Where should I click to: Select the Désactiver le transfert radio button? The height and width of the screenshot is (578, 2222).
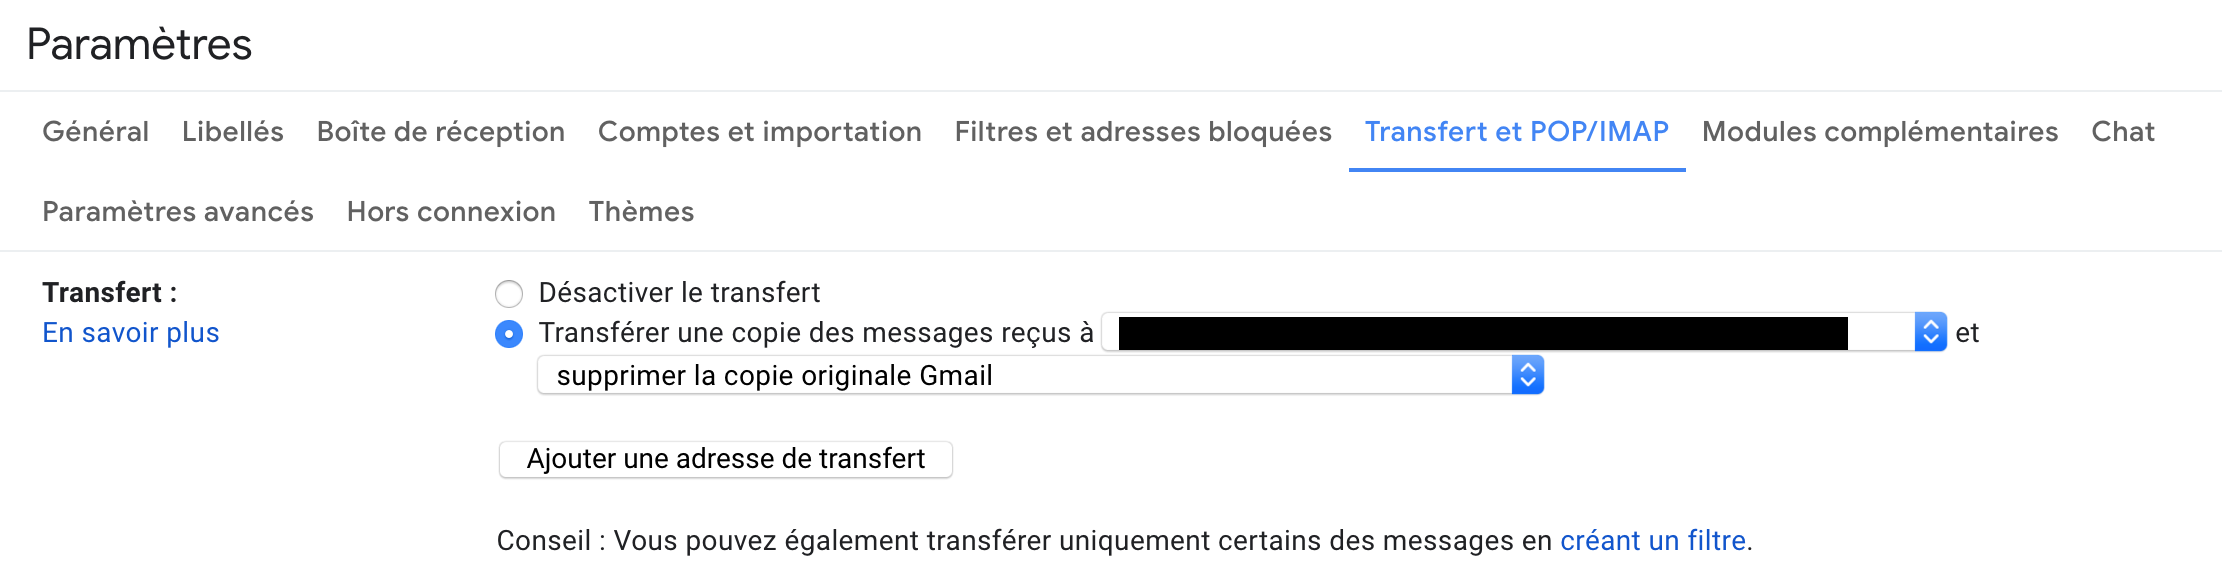tap(509, 293)
